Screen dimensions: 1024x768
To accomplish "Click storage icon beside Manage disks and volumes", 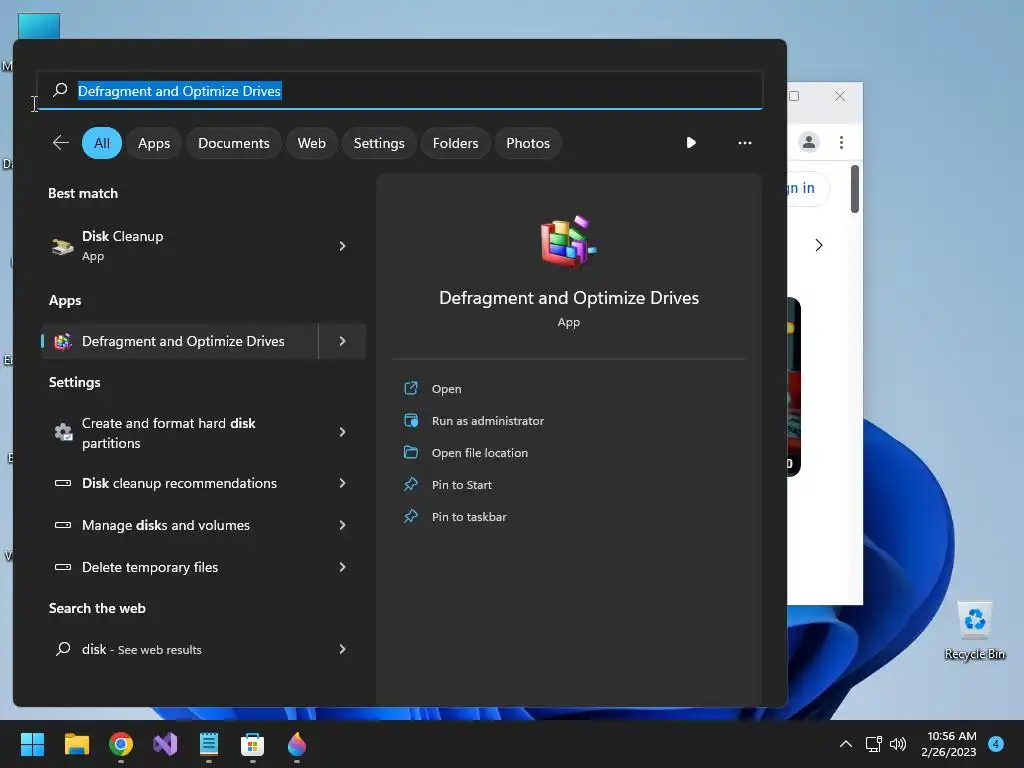I will pos(63,525).
